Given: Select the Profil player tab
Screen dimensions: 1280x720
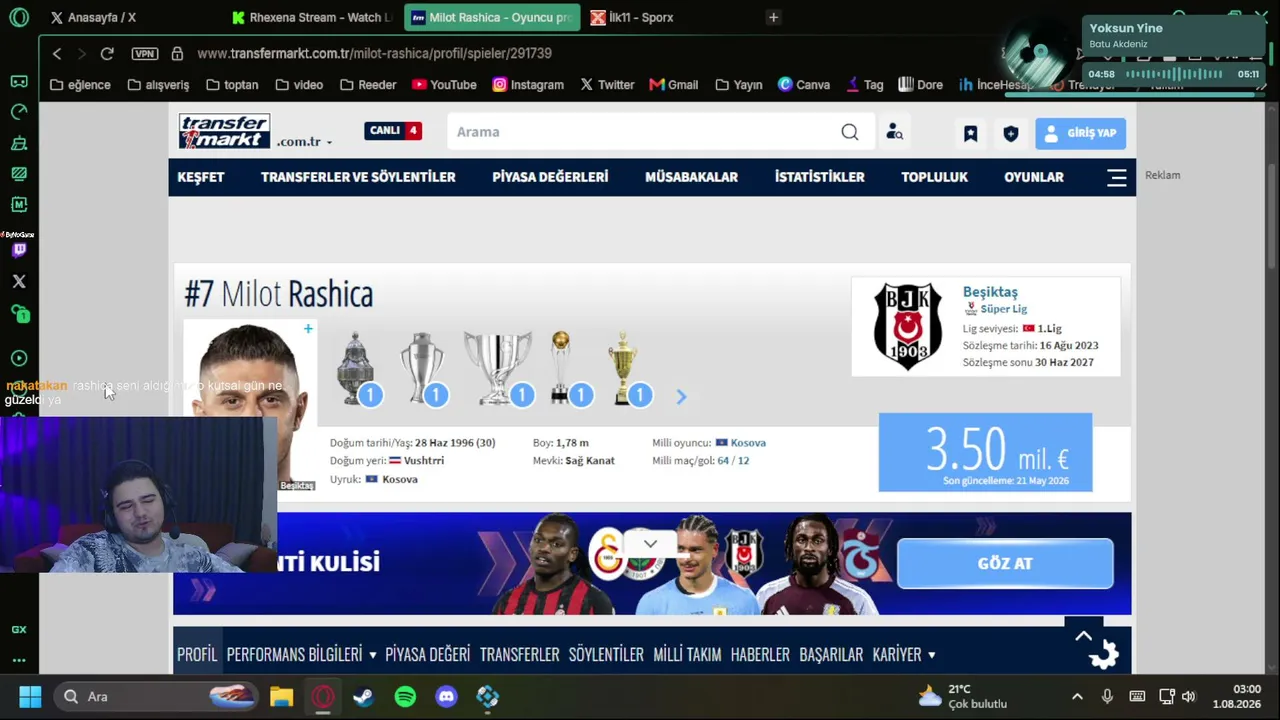Looking at the screenshot, I should pyautogui.click(x=197, y=655).
